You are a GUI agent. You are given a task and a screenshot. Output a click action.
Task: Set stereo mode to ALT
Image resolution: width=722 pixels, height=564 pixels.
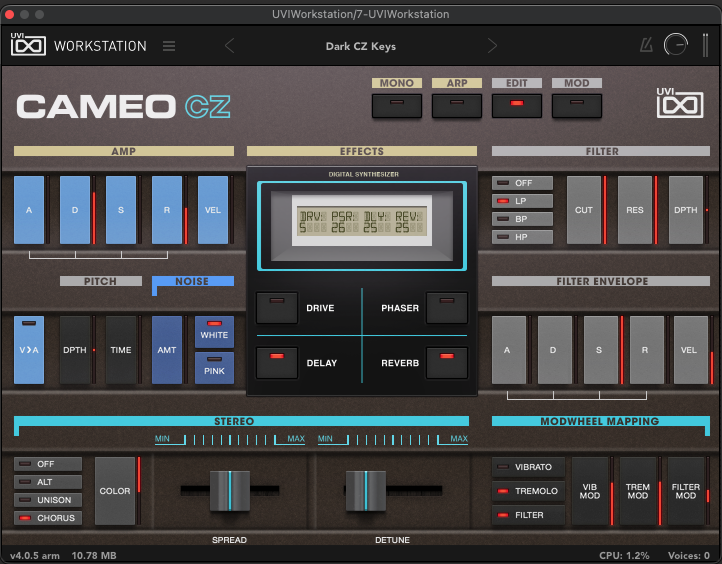click(48, 482)
